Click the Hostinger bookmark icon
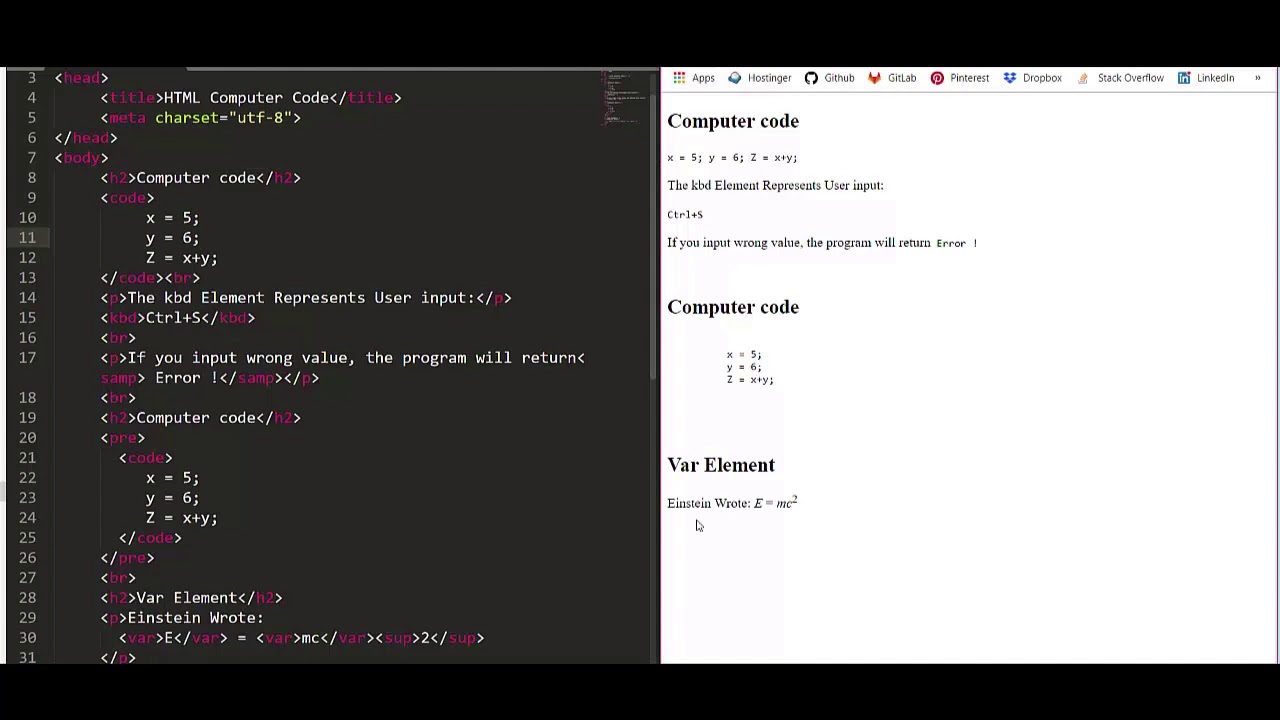1280x720 pixels. coord(735,78)
